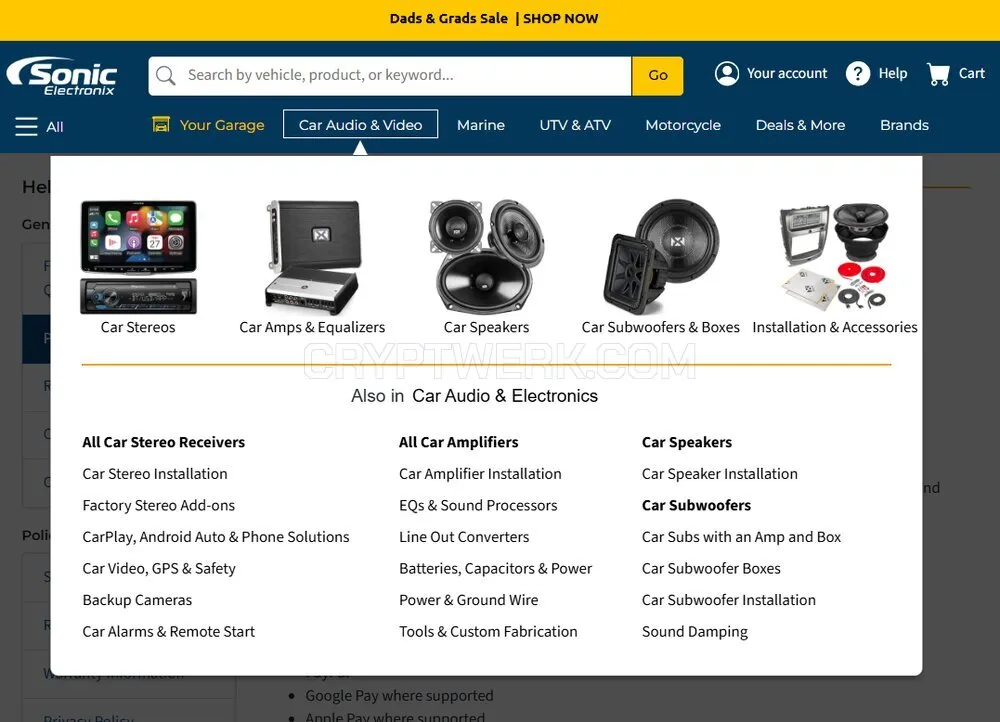The image size is (1000, 722).
Task: Open Tools & Custom Fabrication link
Action: [489, 631]
